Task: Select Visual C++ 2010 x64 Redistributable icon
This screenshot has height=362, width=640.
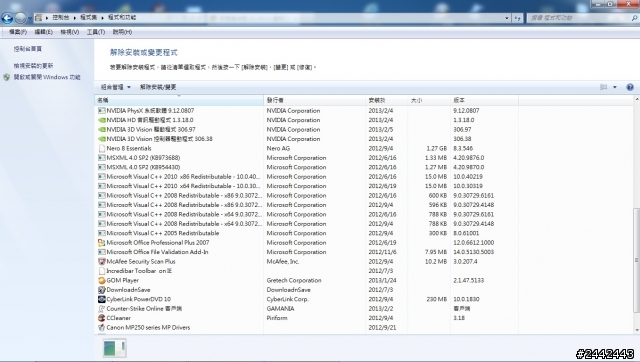Action: [x=102, y=186]
